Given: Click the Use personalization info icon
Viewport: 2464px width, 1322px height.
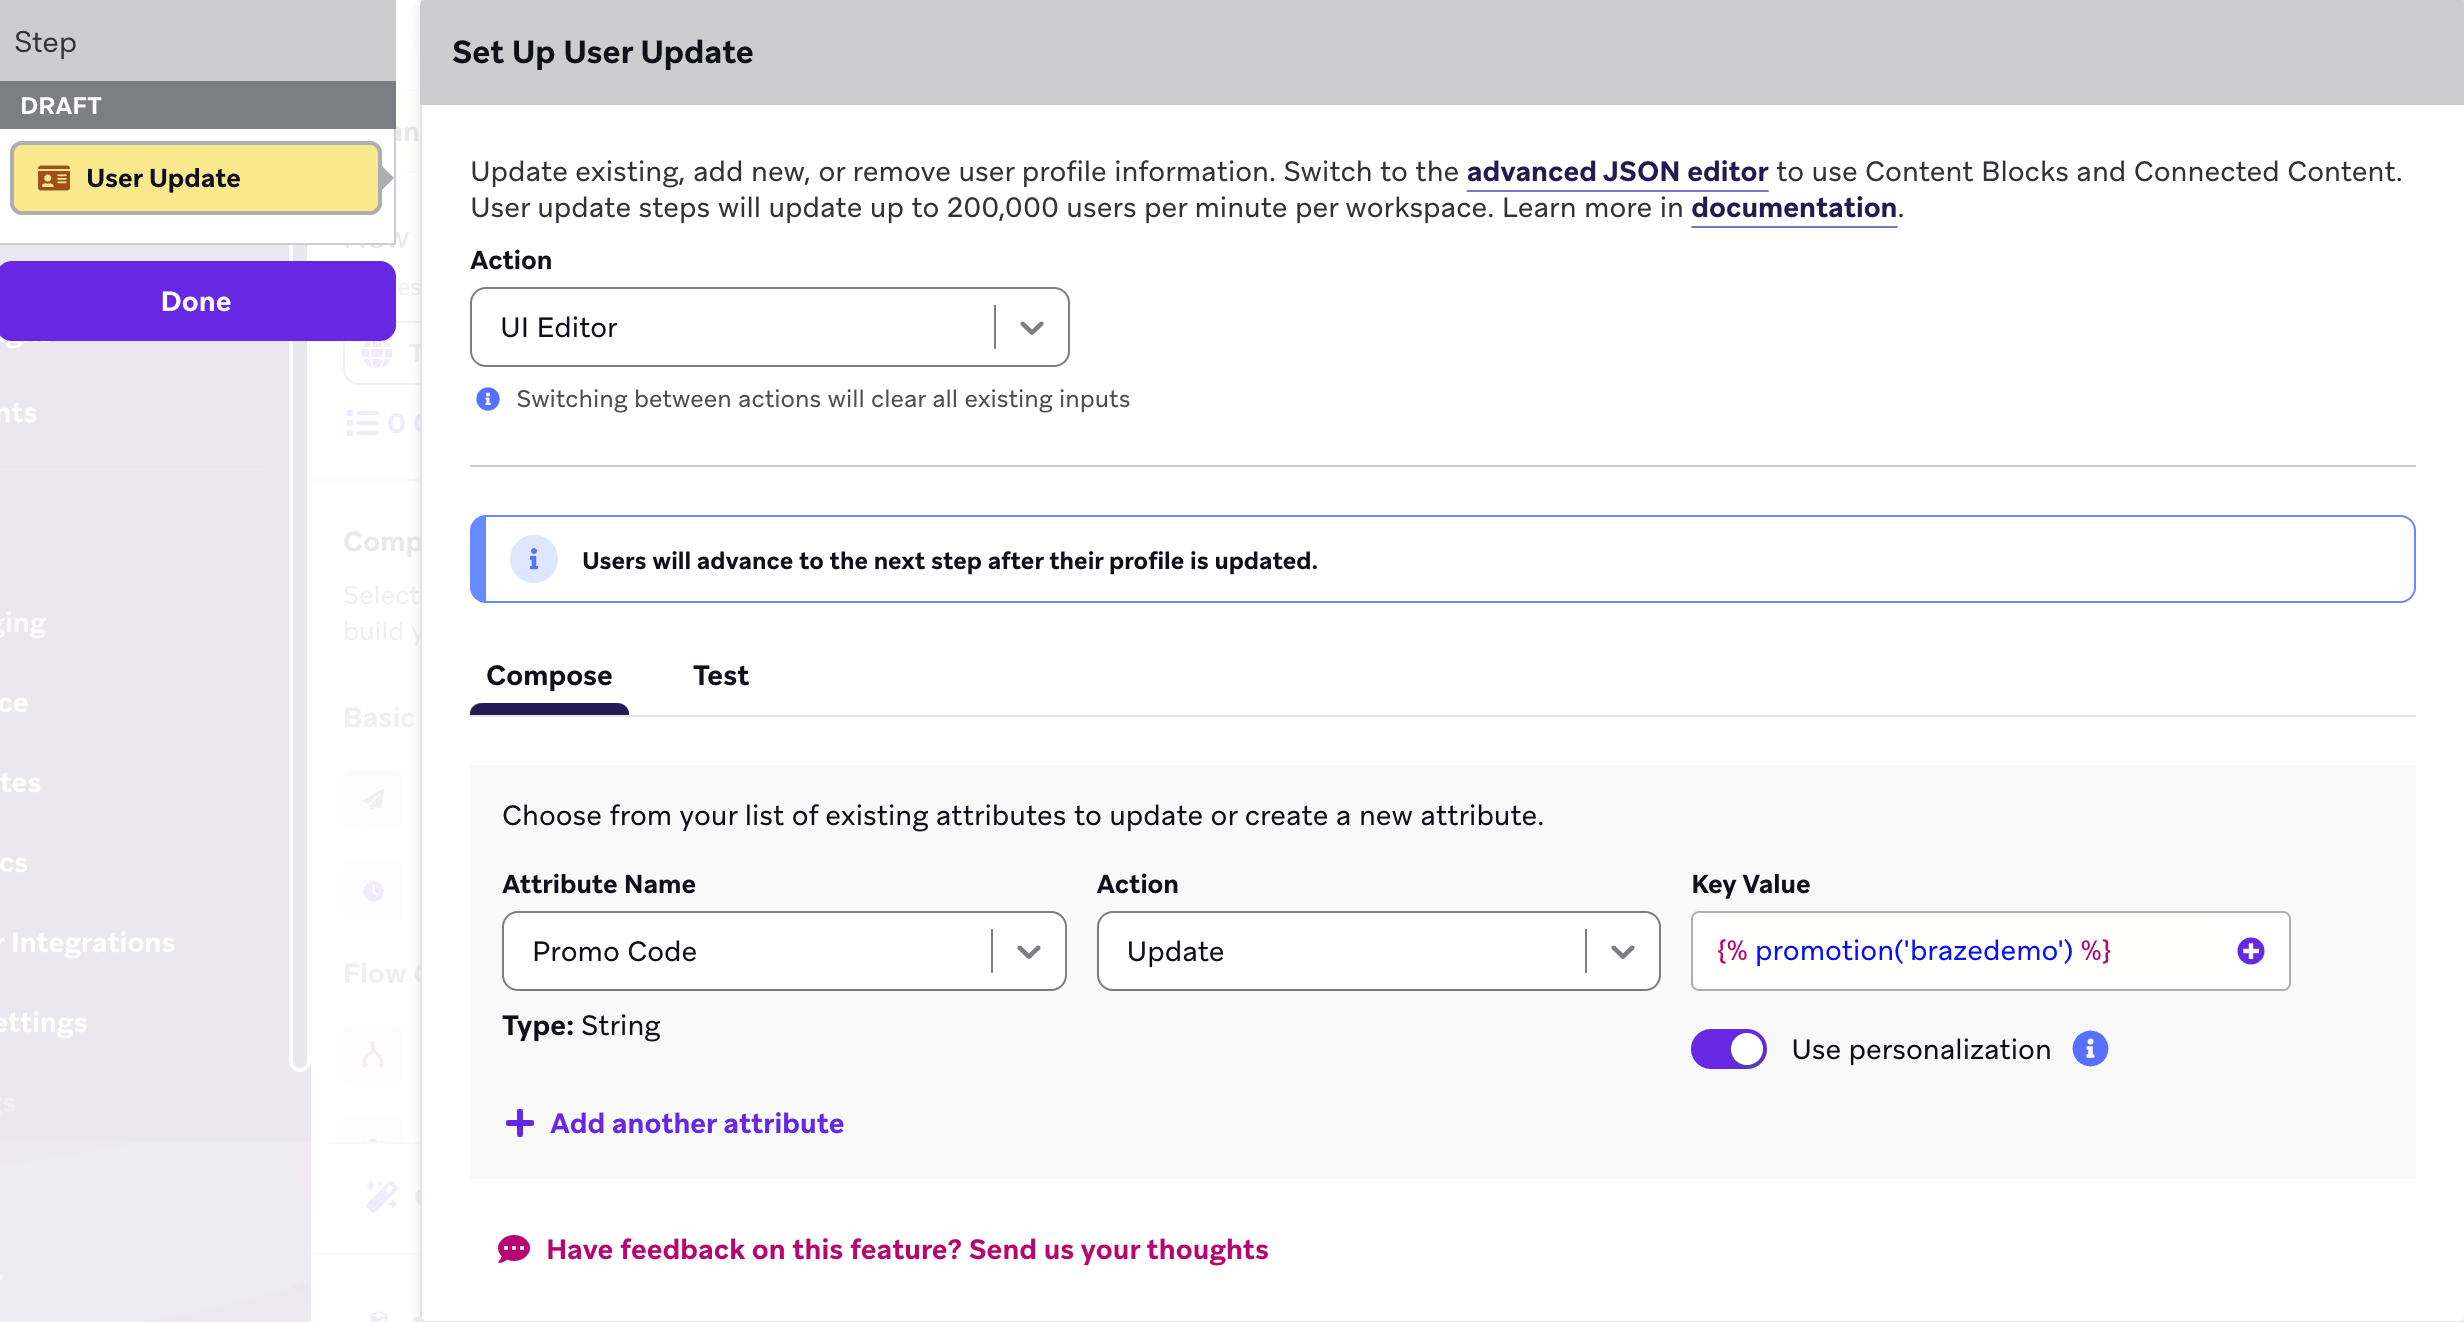Looking at the screenshot, I should click(2090, 1049).
